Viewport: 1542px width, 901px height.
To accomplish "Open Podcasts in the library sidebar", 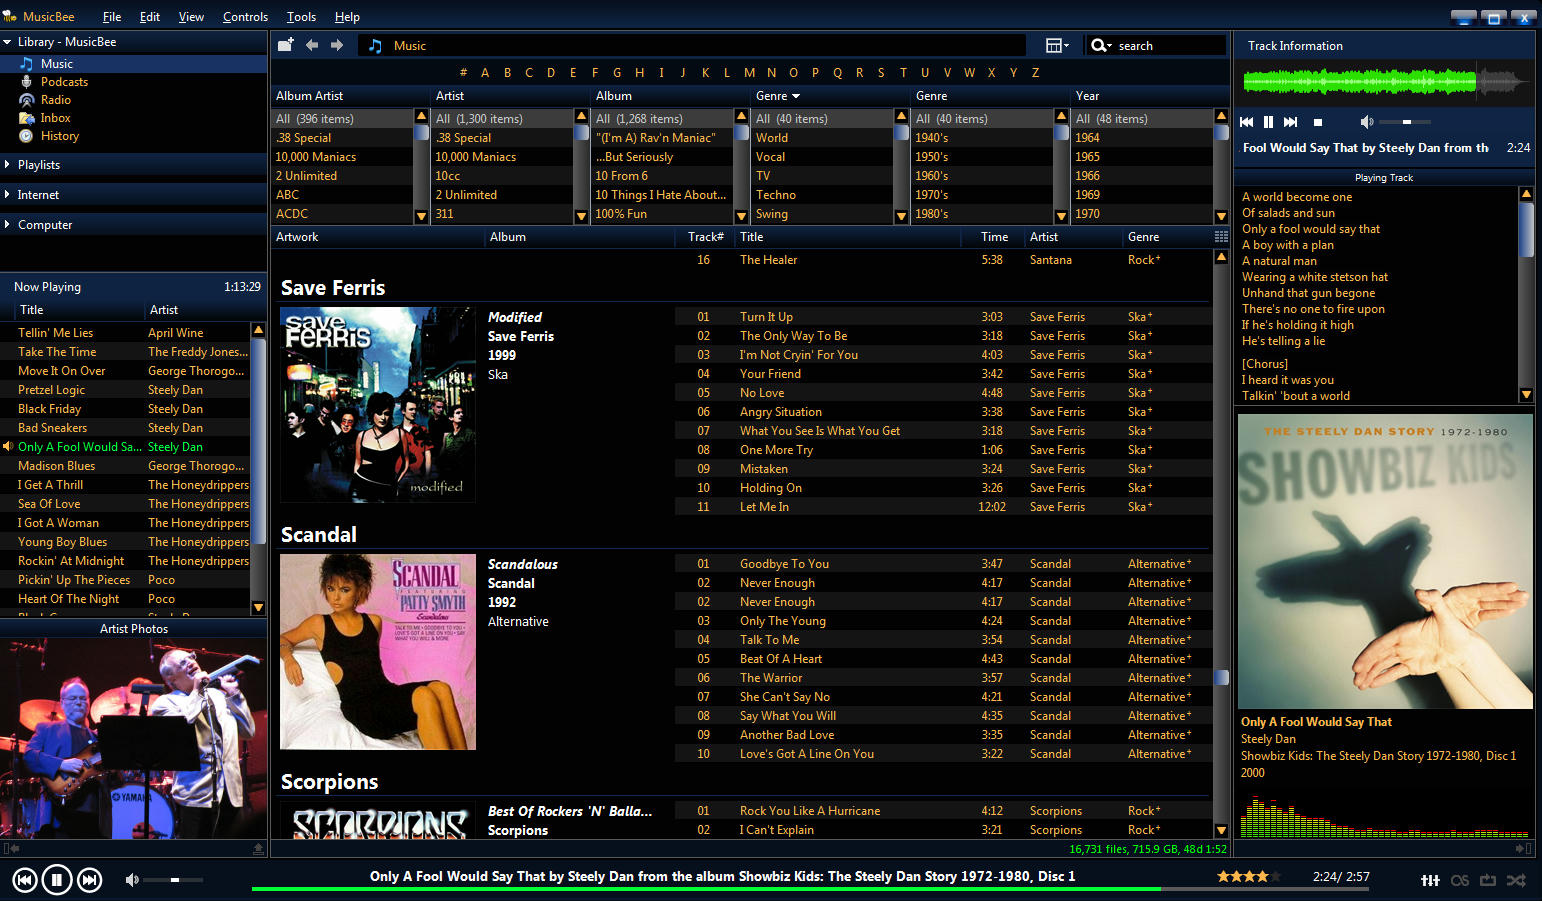I will click(x=64, y=82).
